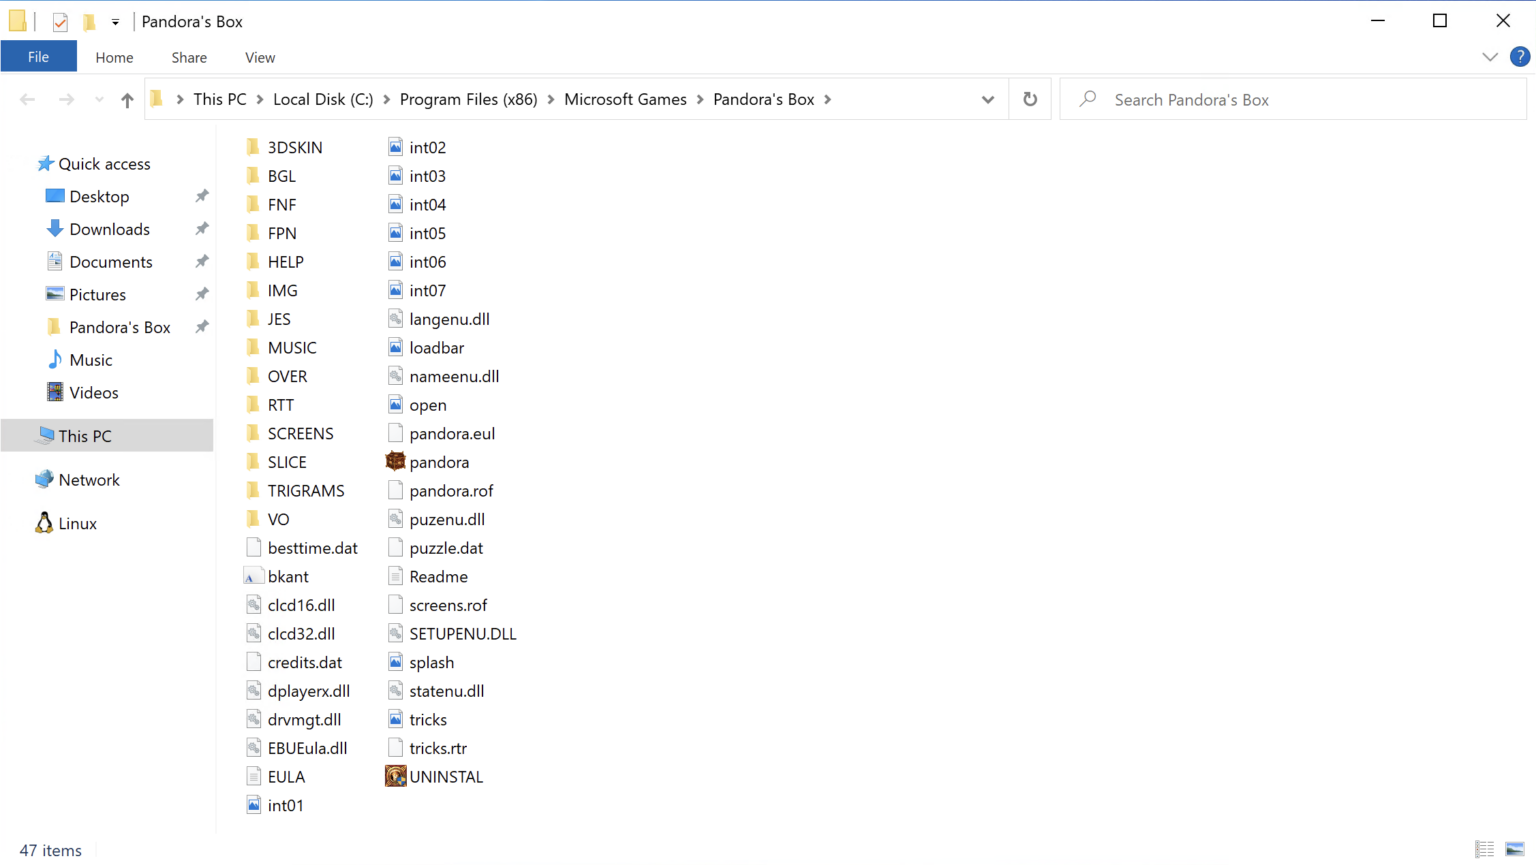Viewport: 1536px width, 865px height.
Task: Switch to the View ribbon tab
Action: pyautogui.click(x=260, y=58)
